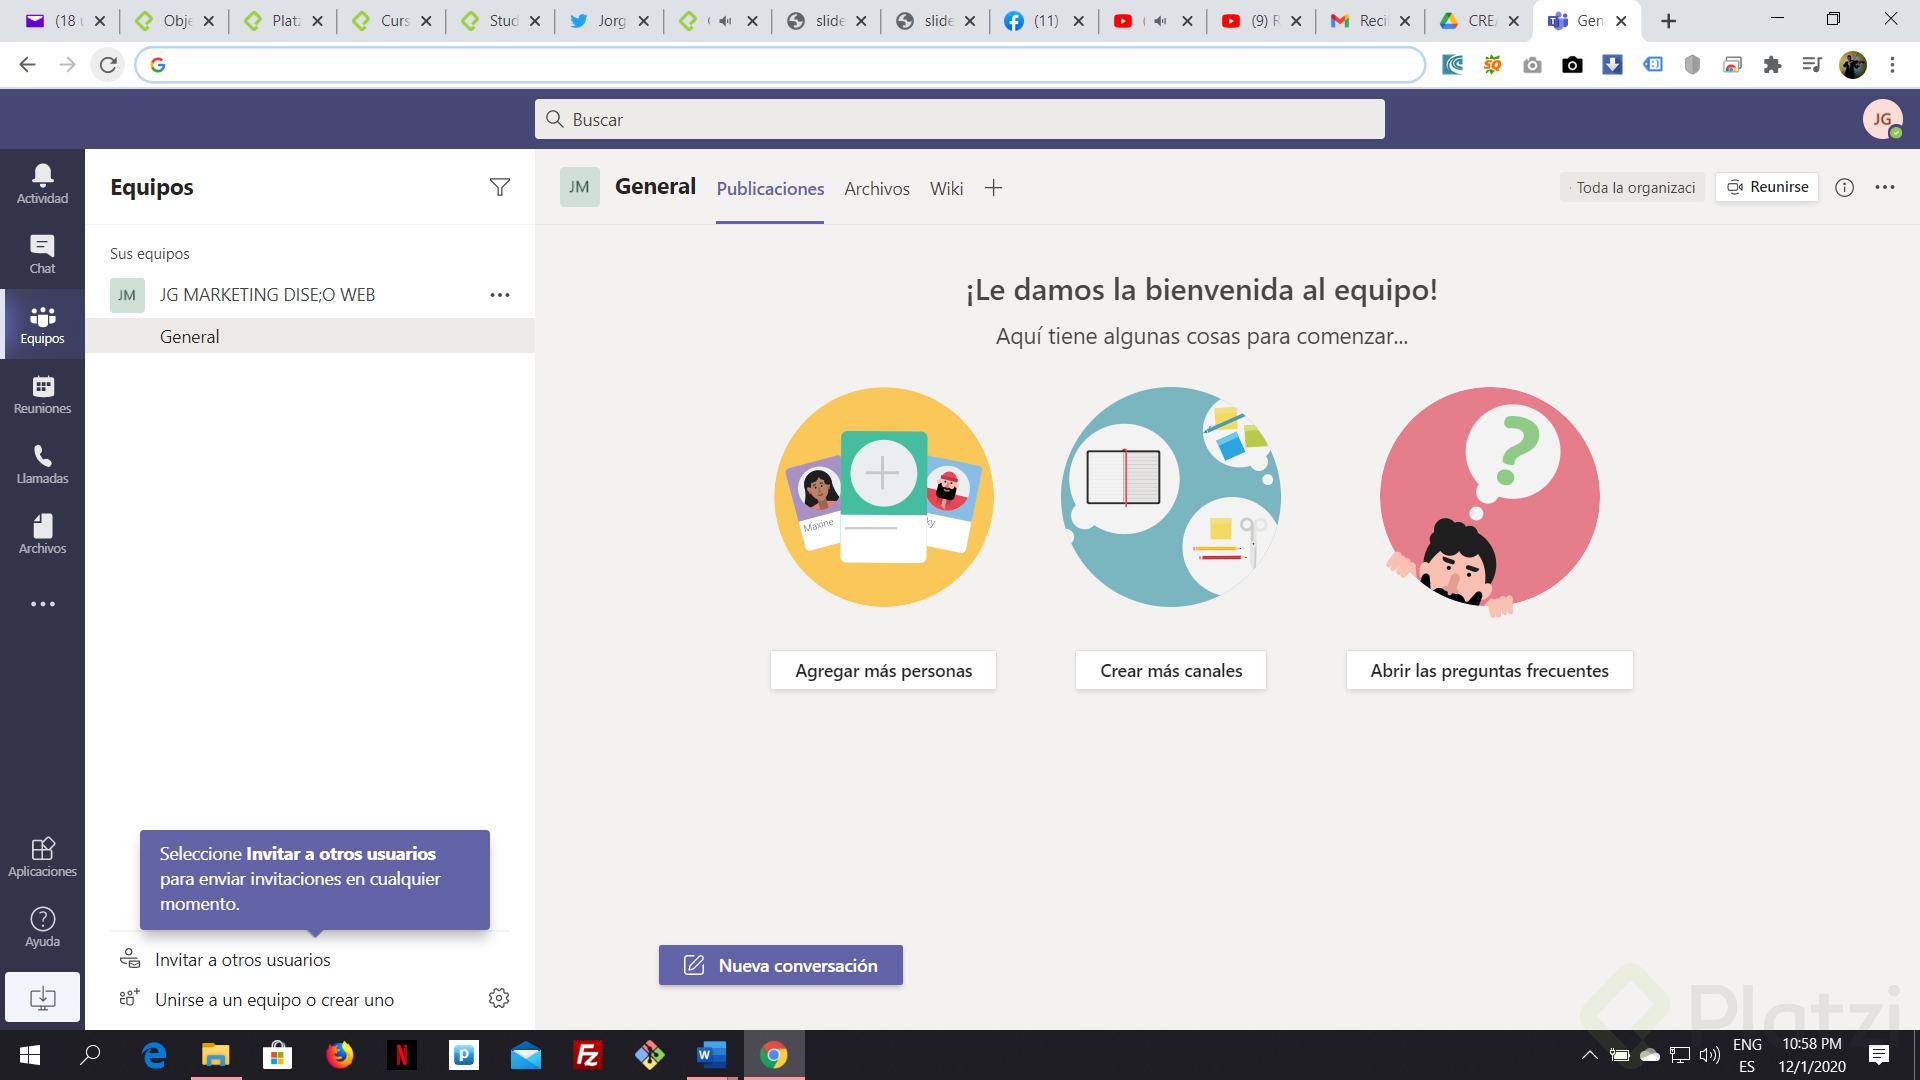Click the Buscar search field
This screenshot has width=1920, height=1080.
click(x=958, y=119)
